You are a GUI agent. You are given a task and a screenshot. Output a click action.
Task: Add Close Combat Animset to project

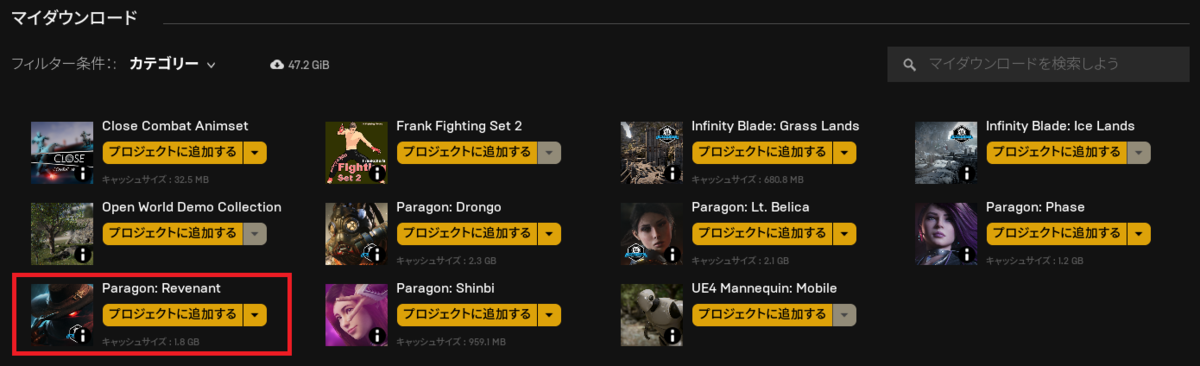pyautogui.click(x=173, y=152)
